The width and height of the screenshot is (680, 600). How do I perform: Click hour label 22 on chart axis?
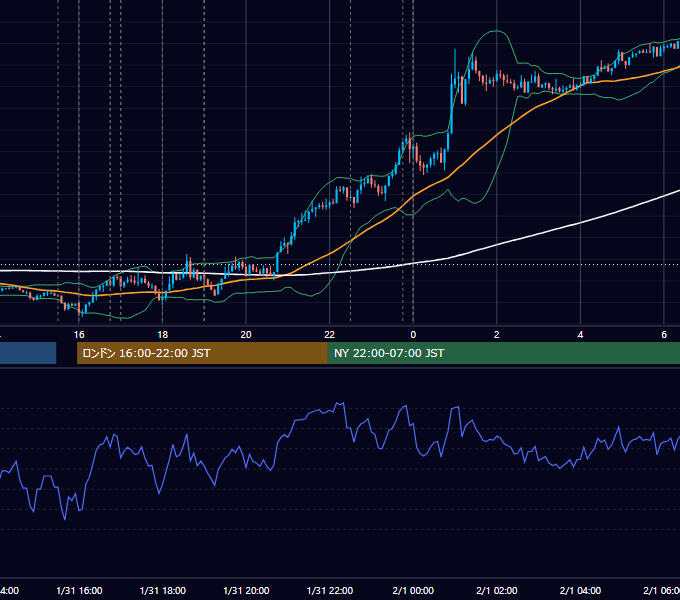click(x=330, y=335)
